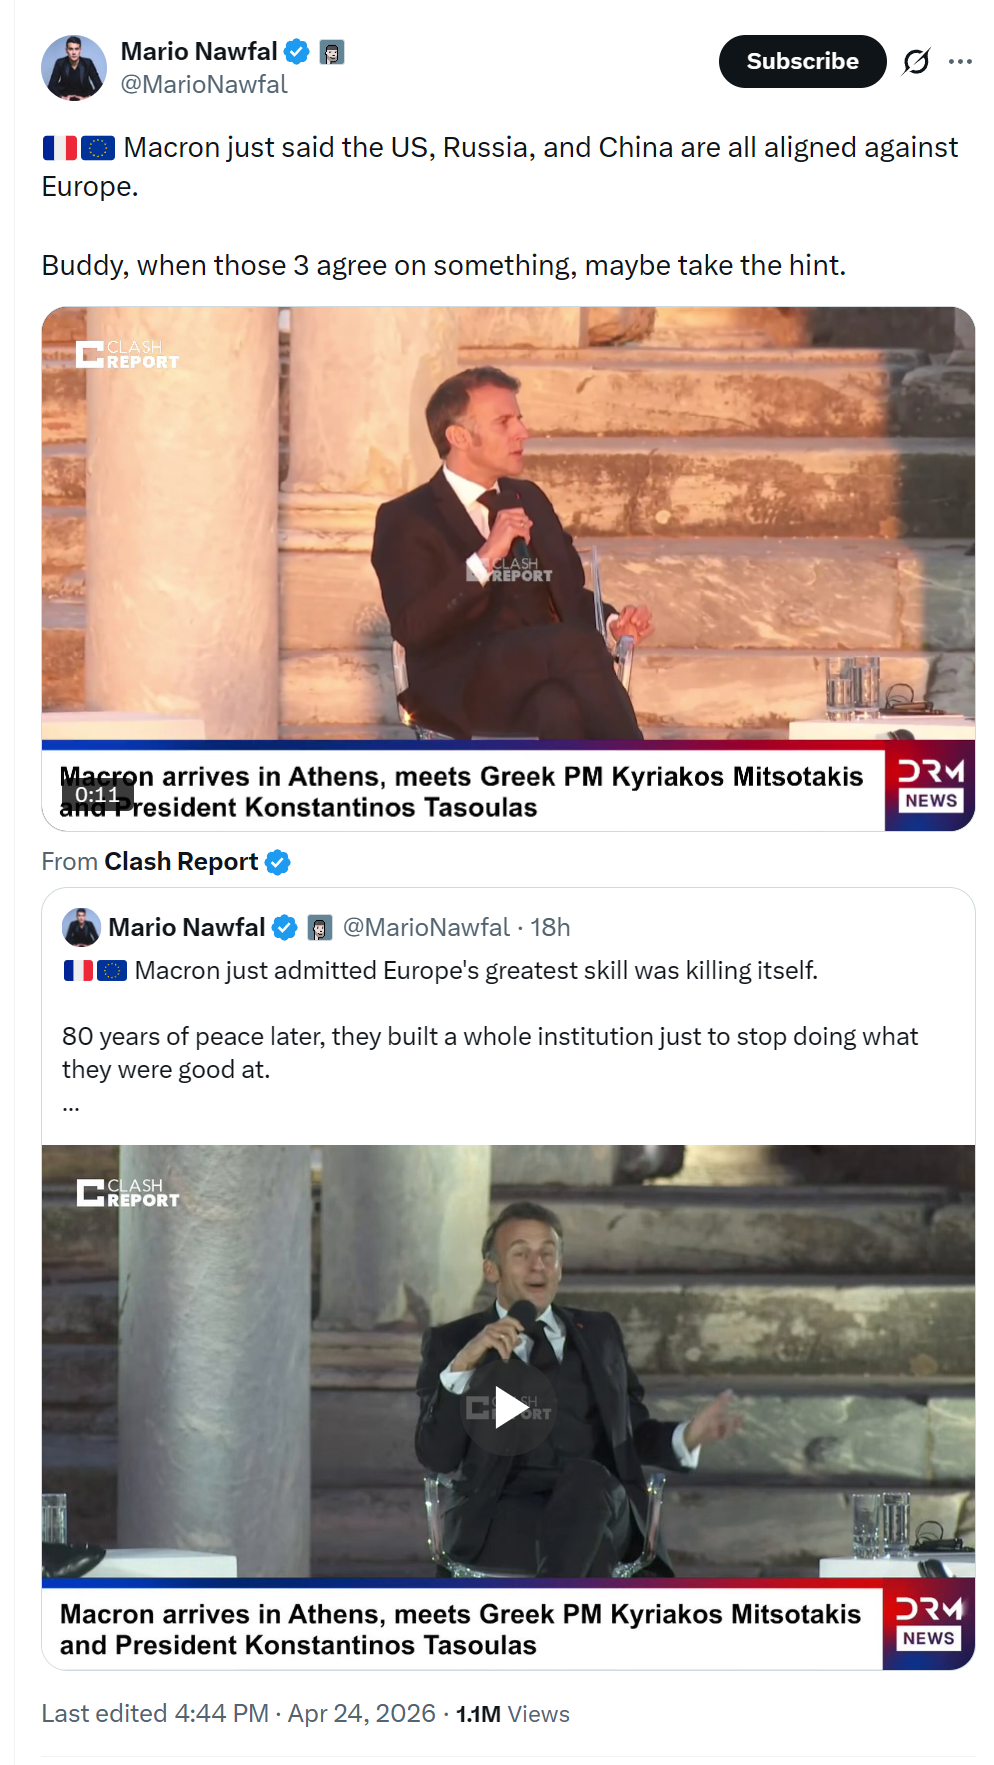Click the verified badge in the quoted post
The height and width of the screenshot is (1765, 994).
[285, 928]
